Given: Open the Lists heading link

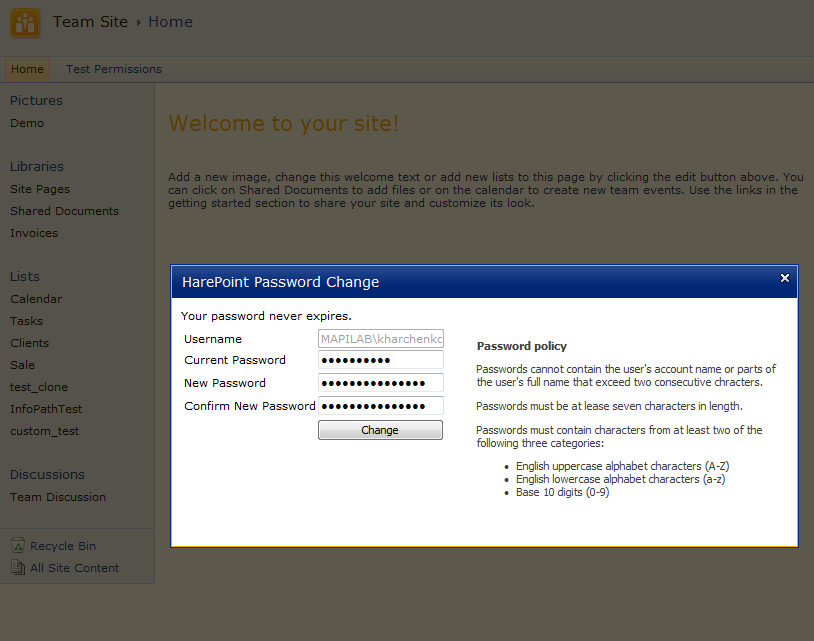Looking at the screenshot, I should [25, 277].
